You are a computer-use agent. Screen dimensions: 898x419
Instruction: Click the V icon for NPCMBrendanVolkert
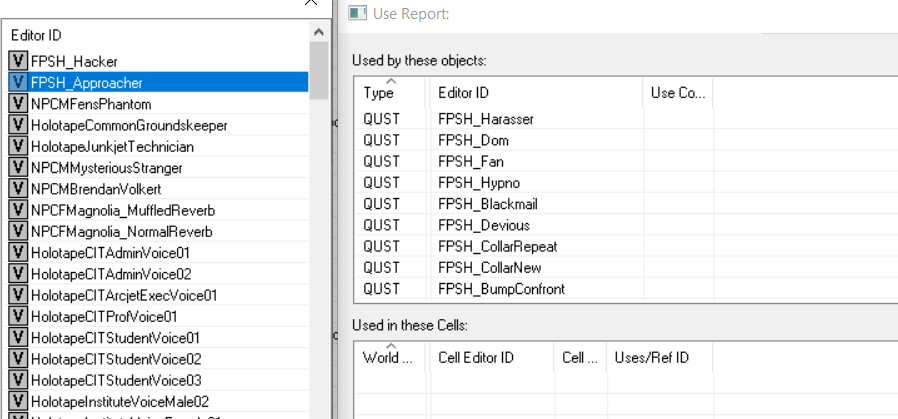[x=18, y=188]
